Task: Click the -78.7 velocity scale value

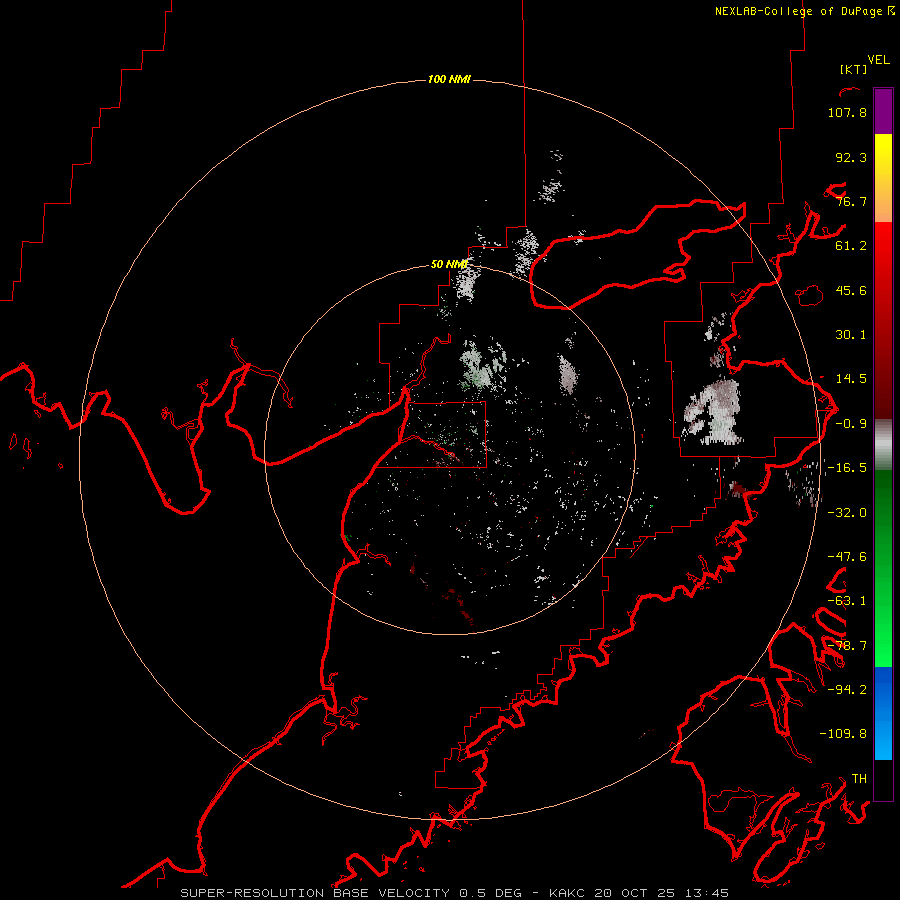Action: pyautogui.click(x=847, y=646)
